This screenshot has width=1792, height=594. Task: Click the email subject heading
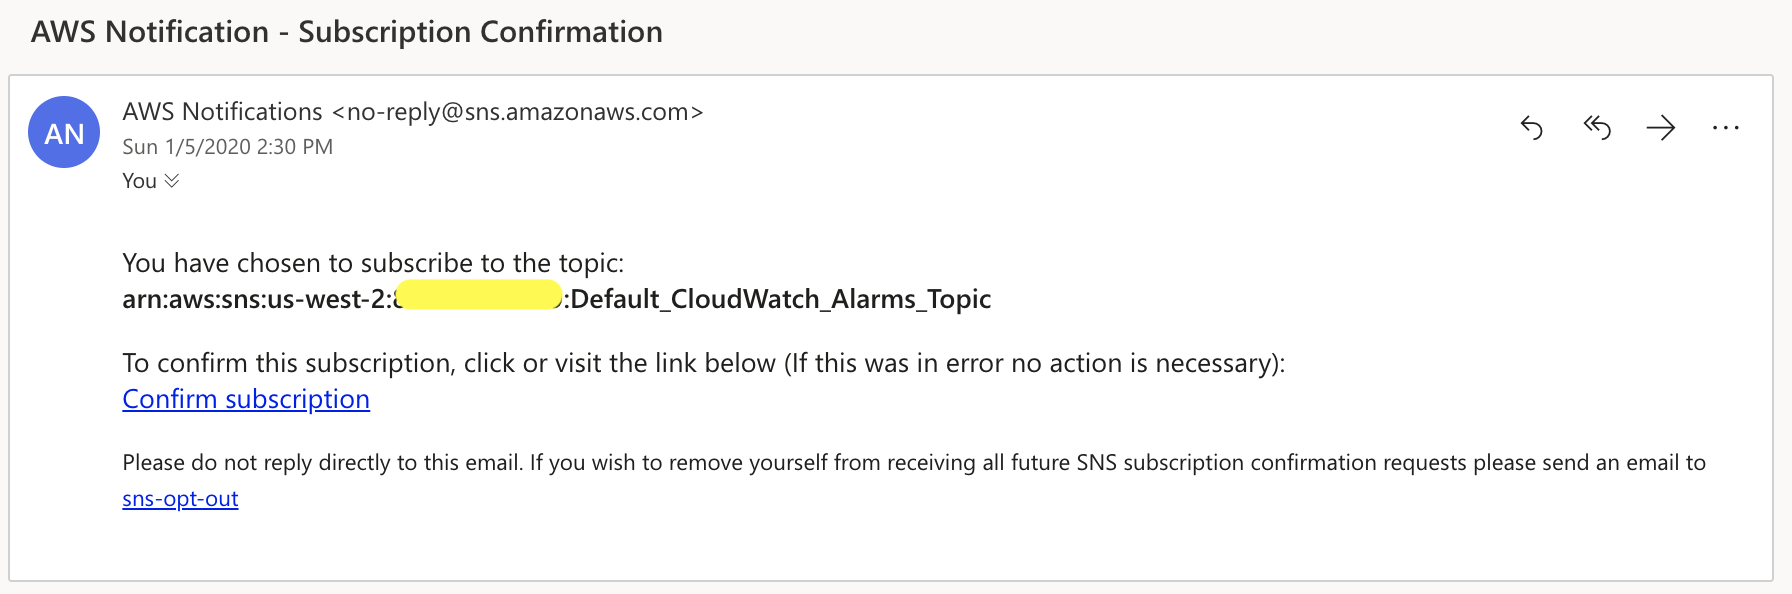click(346, 32)
